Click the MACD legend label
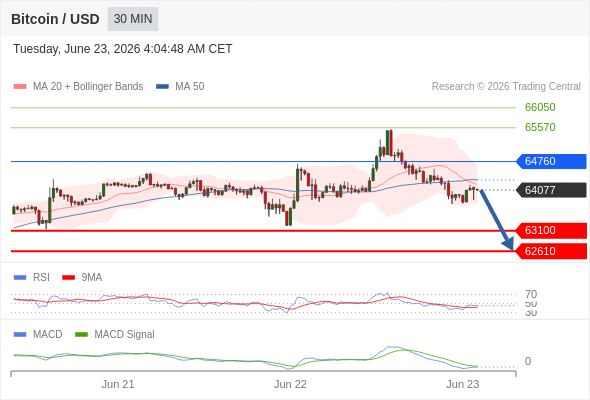 pyautogui.click(x=48, y=335)
